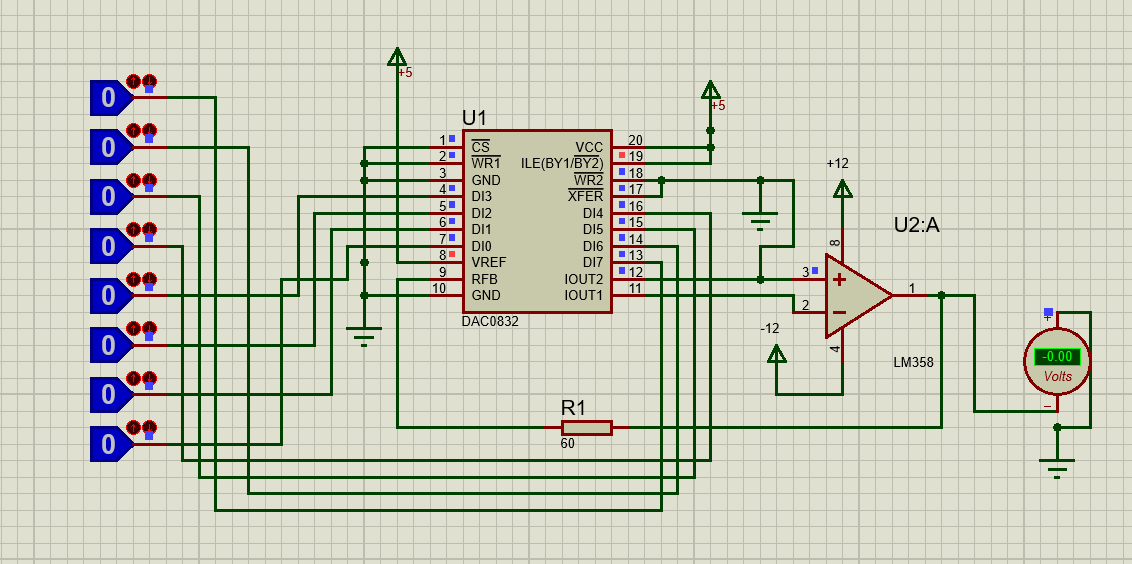Click the Volts label on the meter
1132x564 pixels.
1058,377
